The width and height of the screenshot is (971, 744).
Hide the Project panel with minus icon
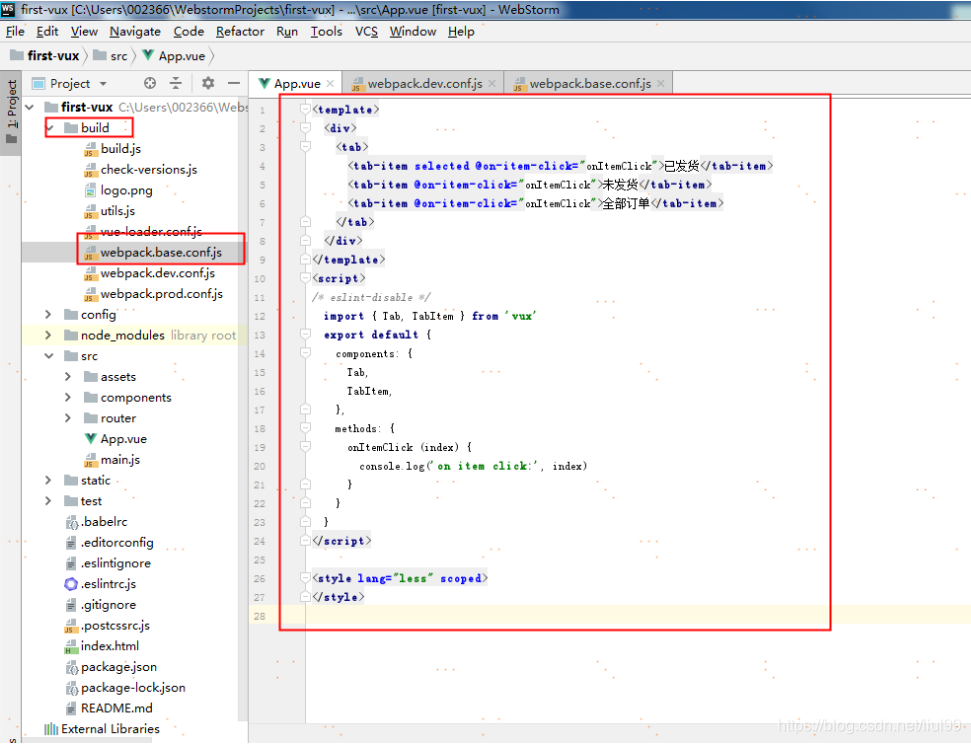[233, 83]
